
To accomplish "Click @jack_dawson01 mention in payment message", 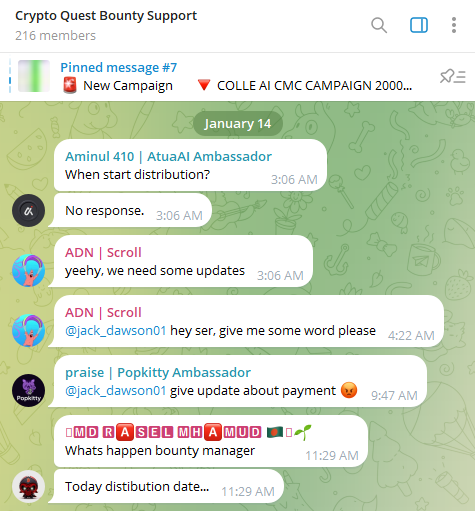I will click(x=116, y=391).
